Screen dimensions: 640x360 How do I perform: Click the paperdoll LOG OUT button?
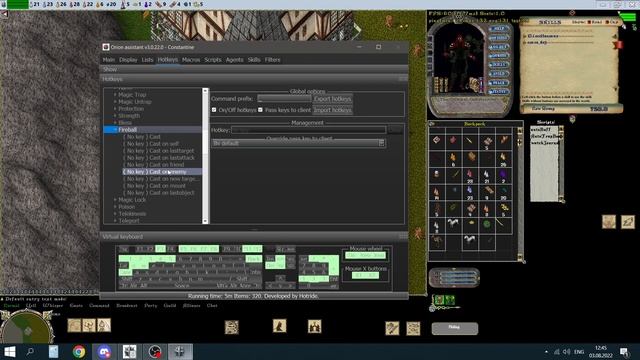pos(499,47)
